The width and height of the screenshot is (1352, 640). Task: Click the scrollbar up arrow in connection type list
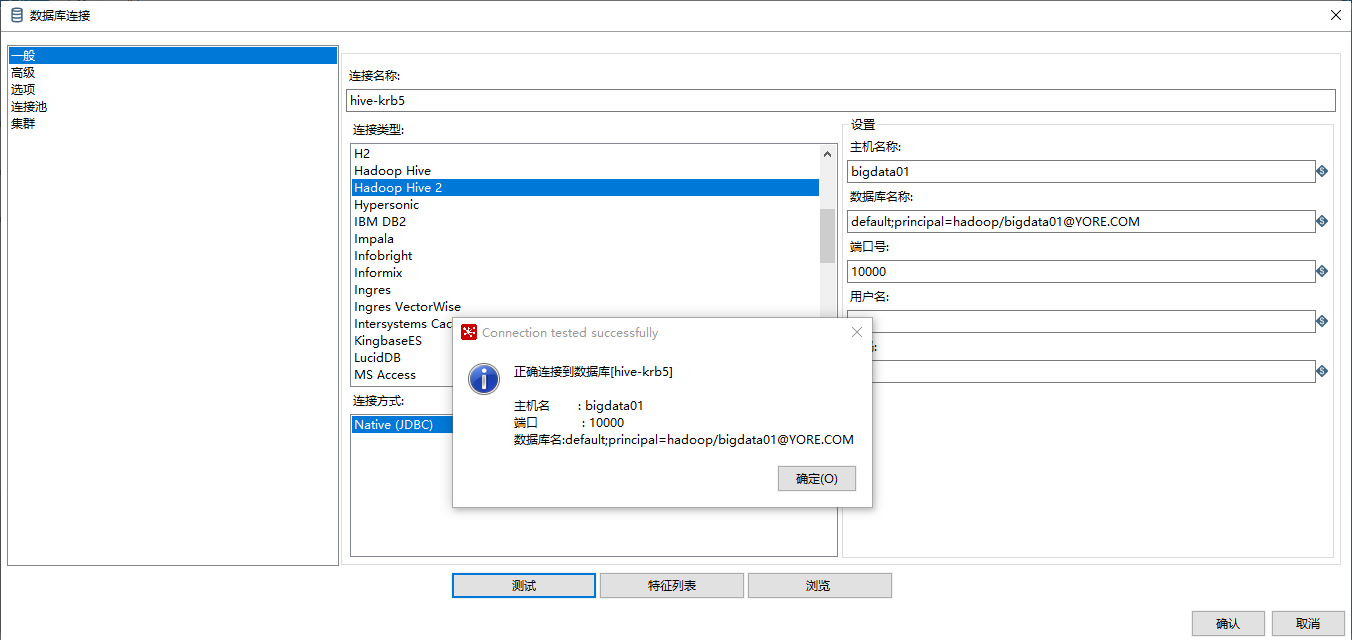click(x=828, y=153)
